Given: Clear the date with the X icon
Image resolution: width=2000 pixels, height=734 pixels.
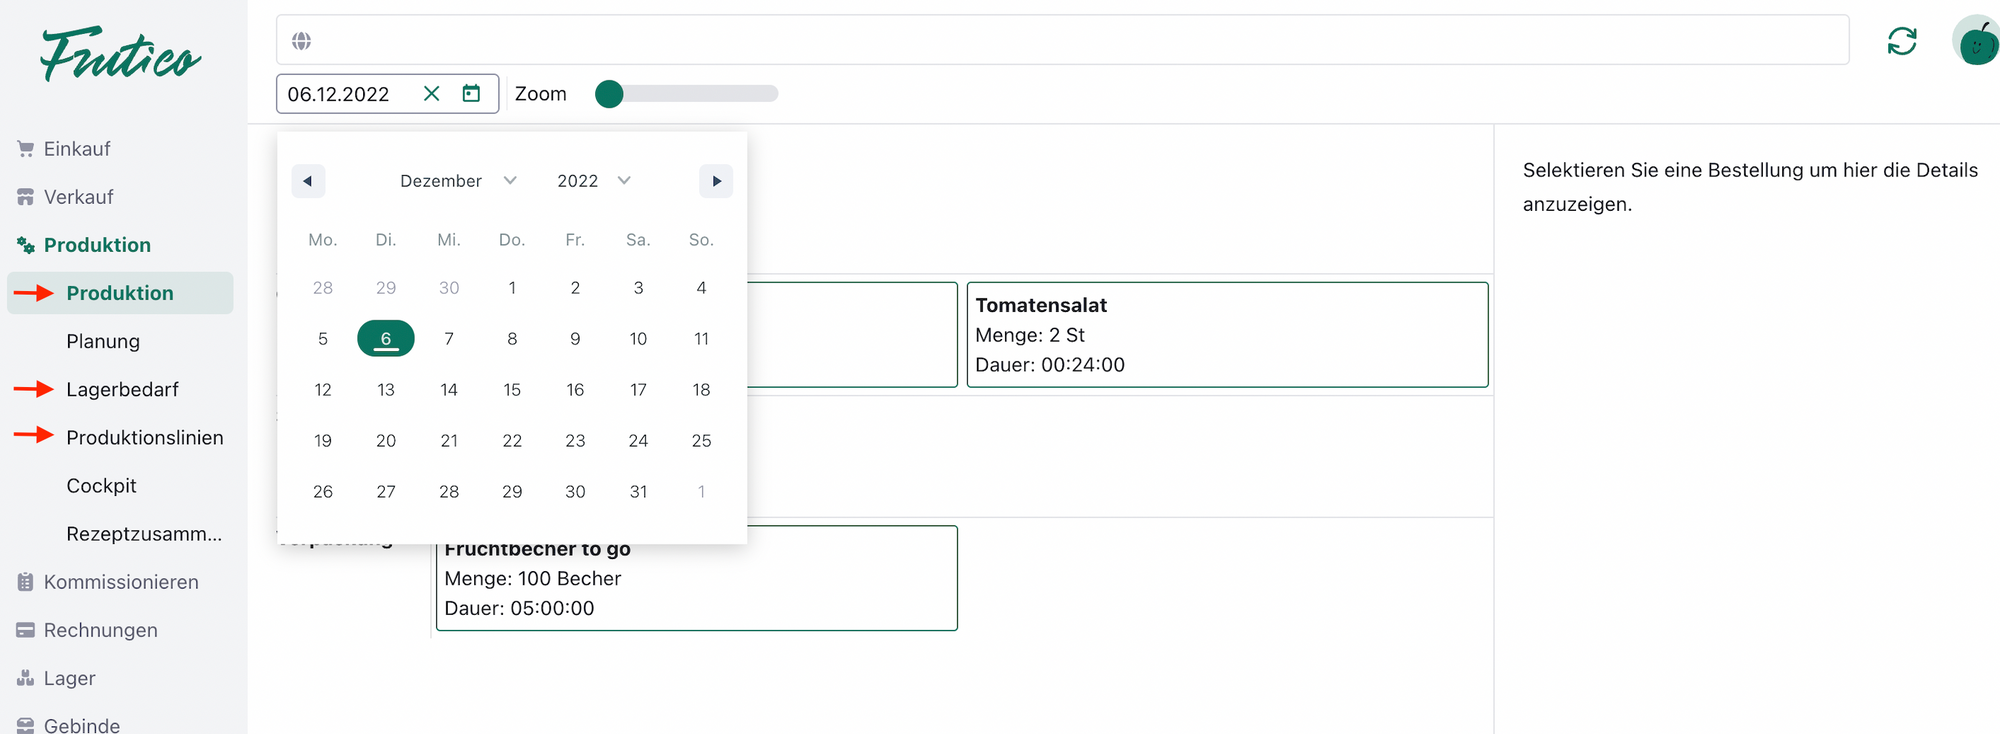Looking at the screenshot, I should 431,94.
